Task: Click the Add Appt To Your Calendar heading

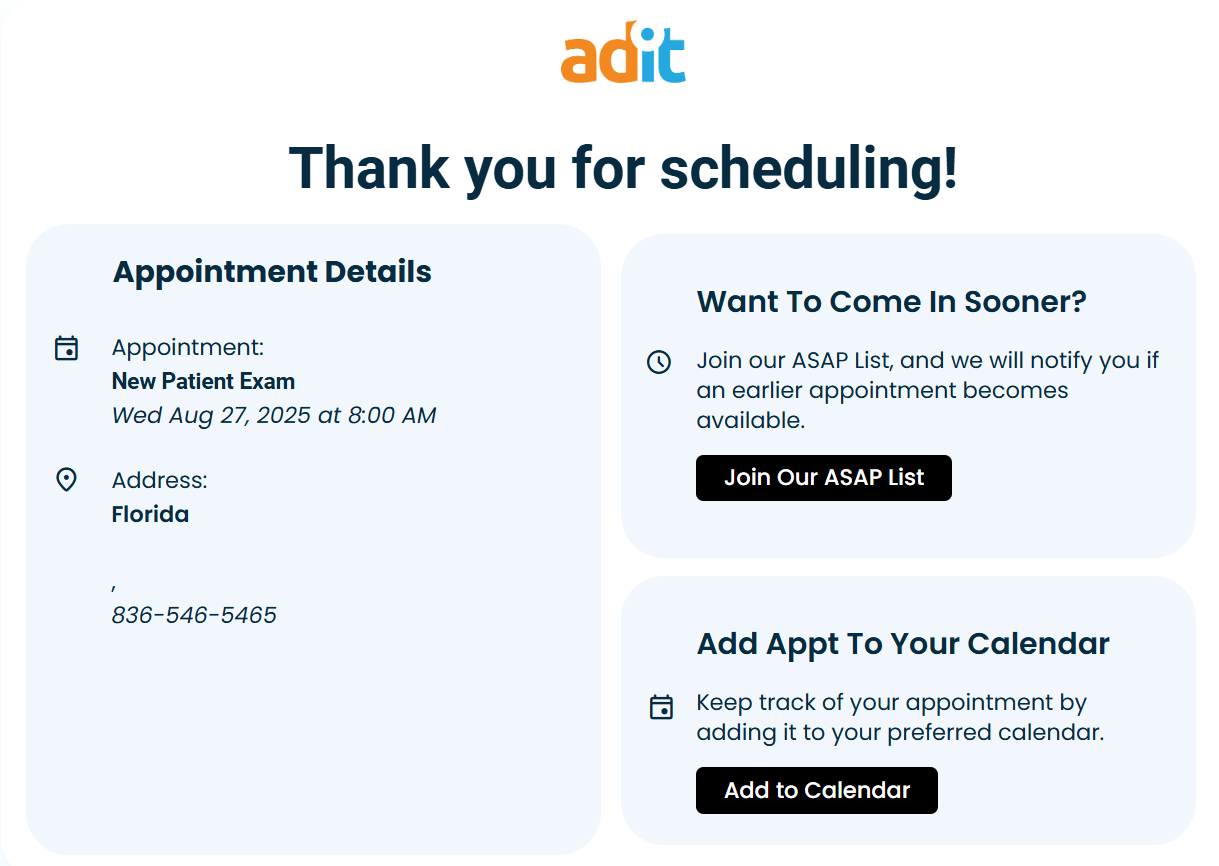Action: pos(903,643)
